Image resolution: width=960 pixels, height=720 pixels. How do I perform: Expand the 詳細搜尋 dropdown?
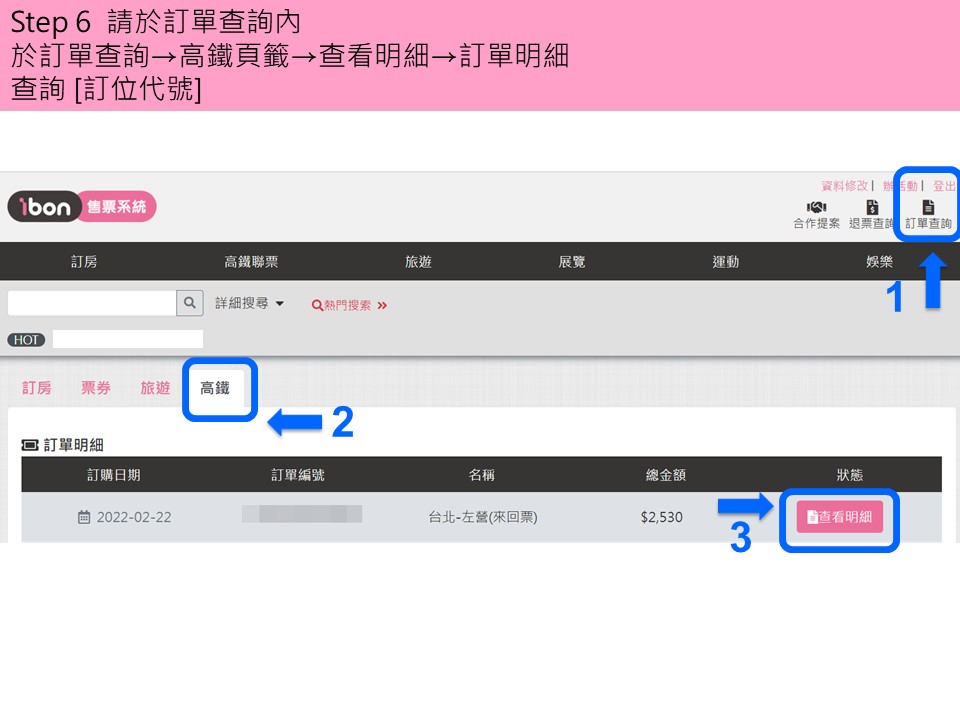coord(249,303)
